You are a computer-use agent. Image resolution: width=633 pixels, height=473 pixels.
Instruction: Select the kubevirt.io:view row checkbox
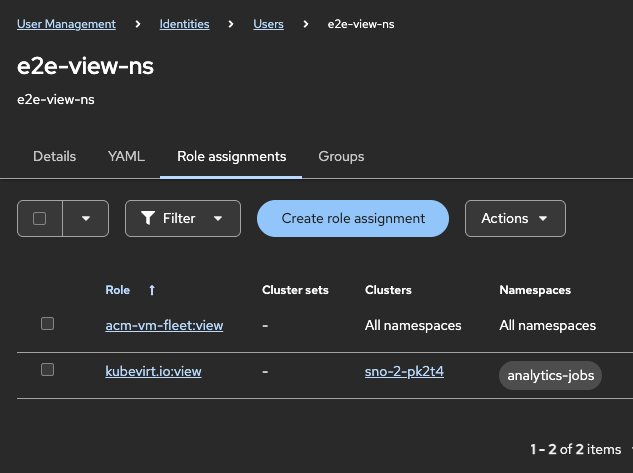pos(47,370)
